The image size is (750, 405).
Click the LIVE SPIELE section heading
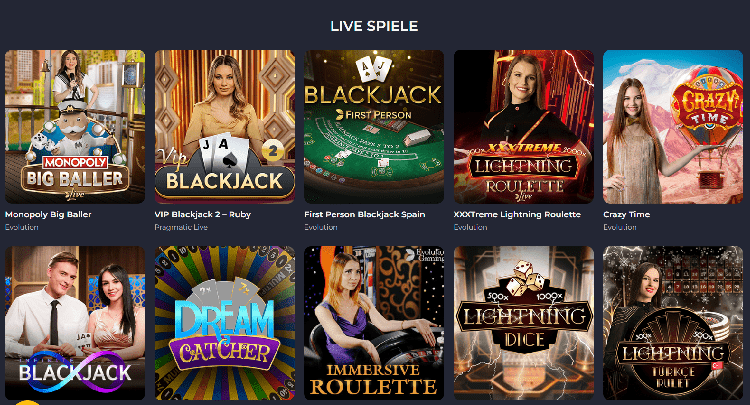(x=374, y=26)
